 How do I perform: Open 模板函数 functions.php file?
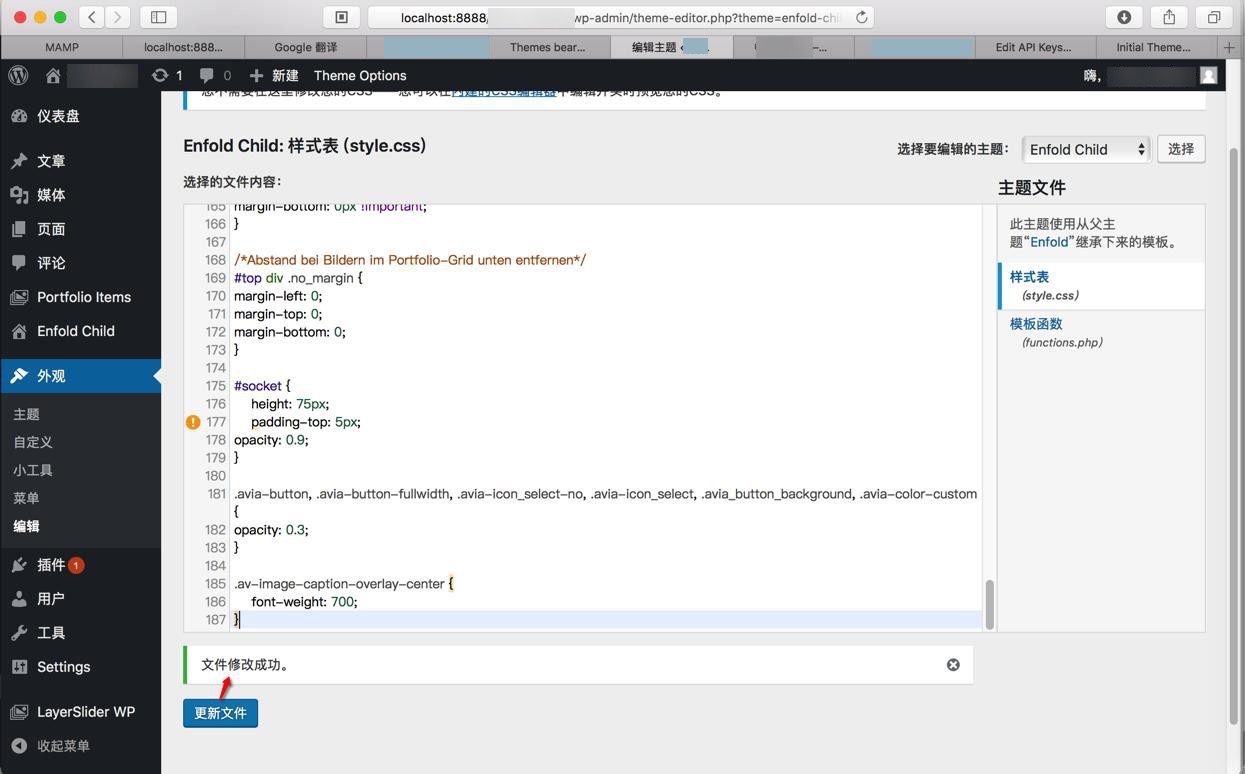point(1036,324)
